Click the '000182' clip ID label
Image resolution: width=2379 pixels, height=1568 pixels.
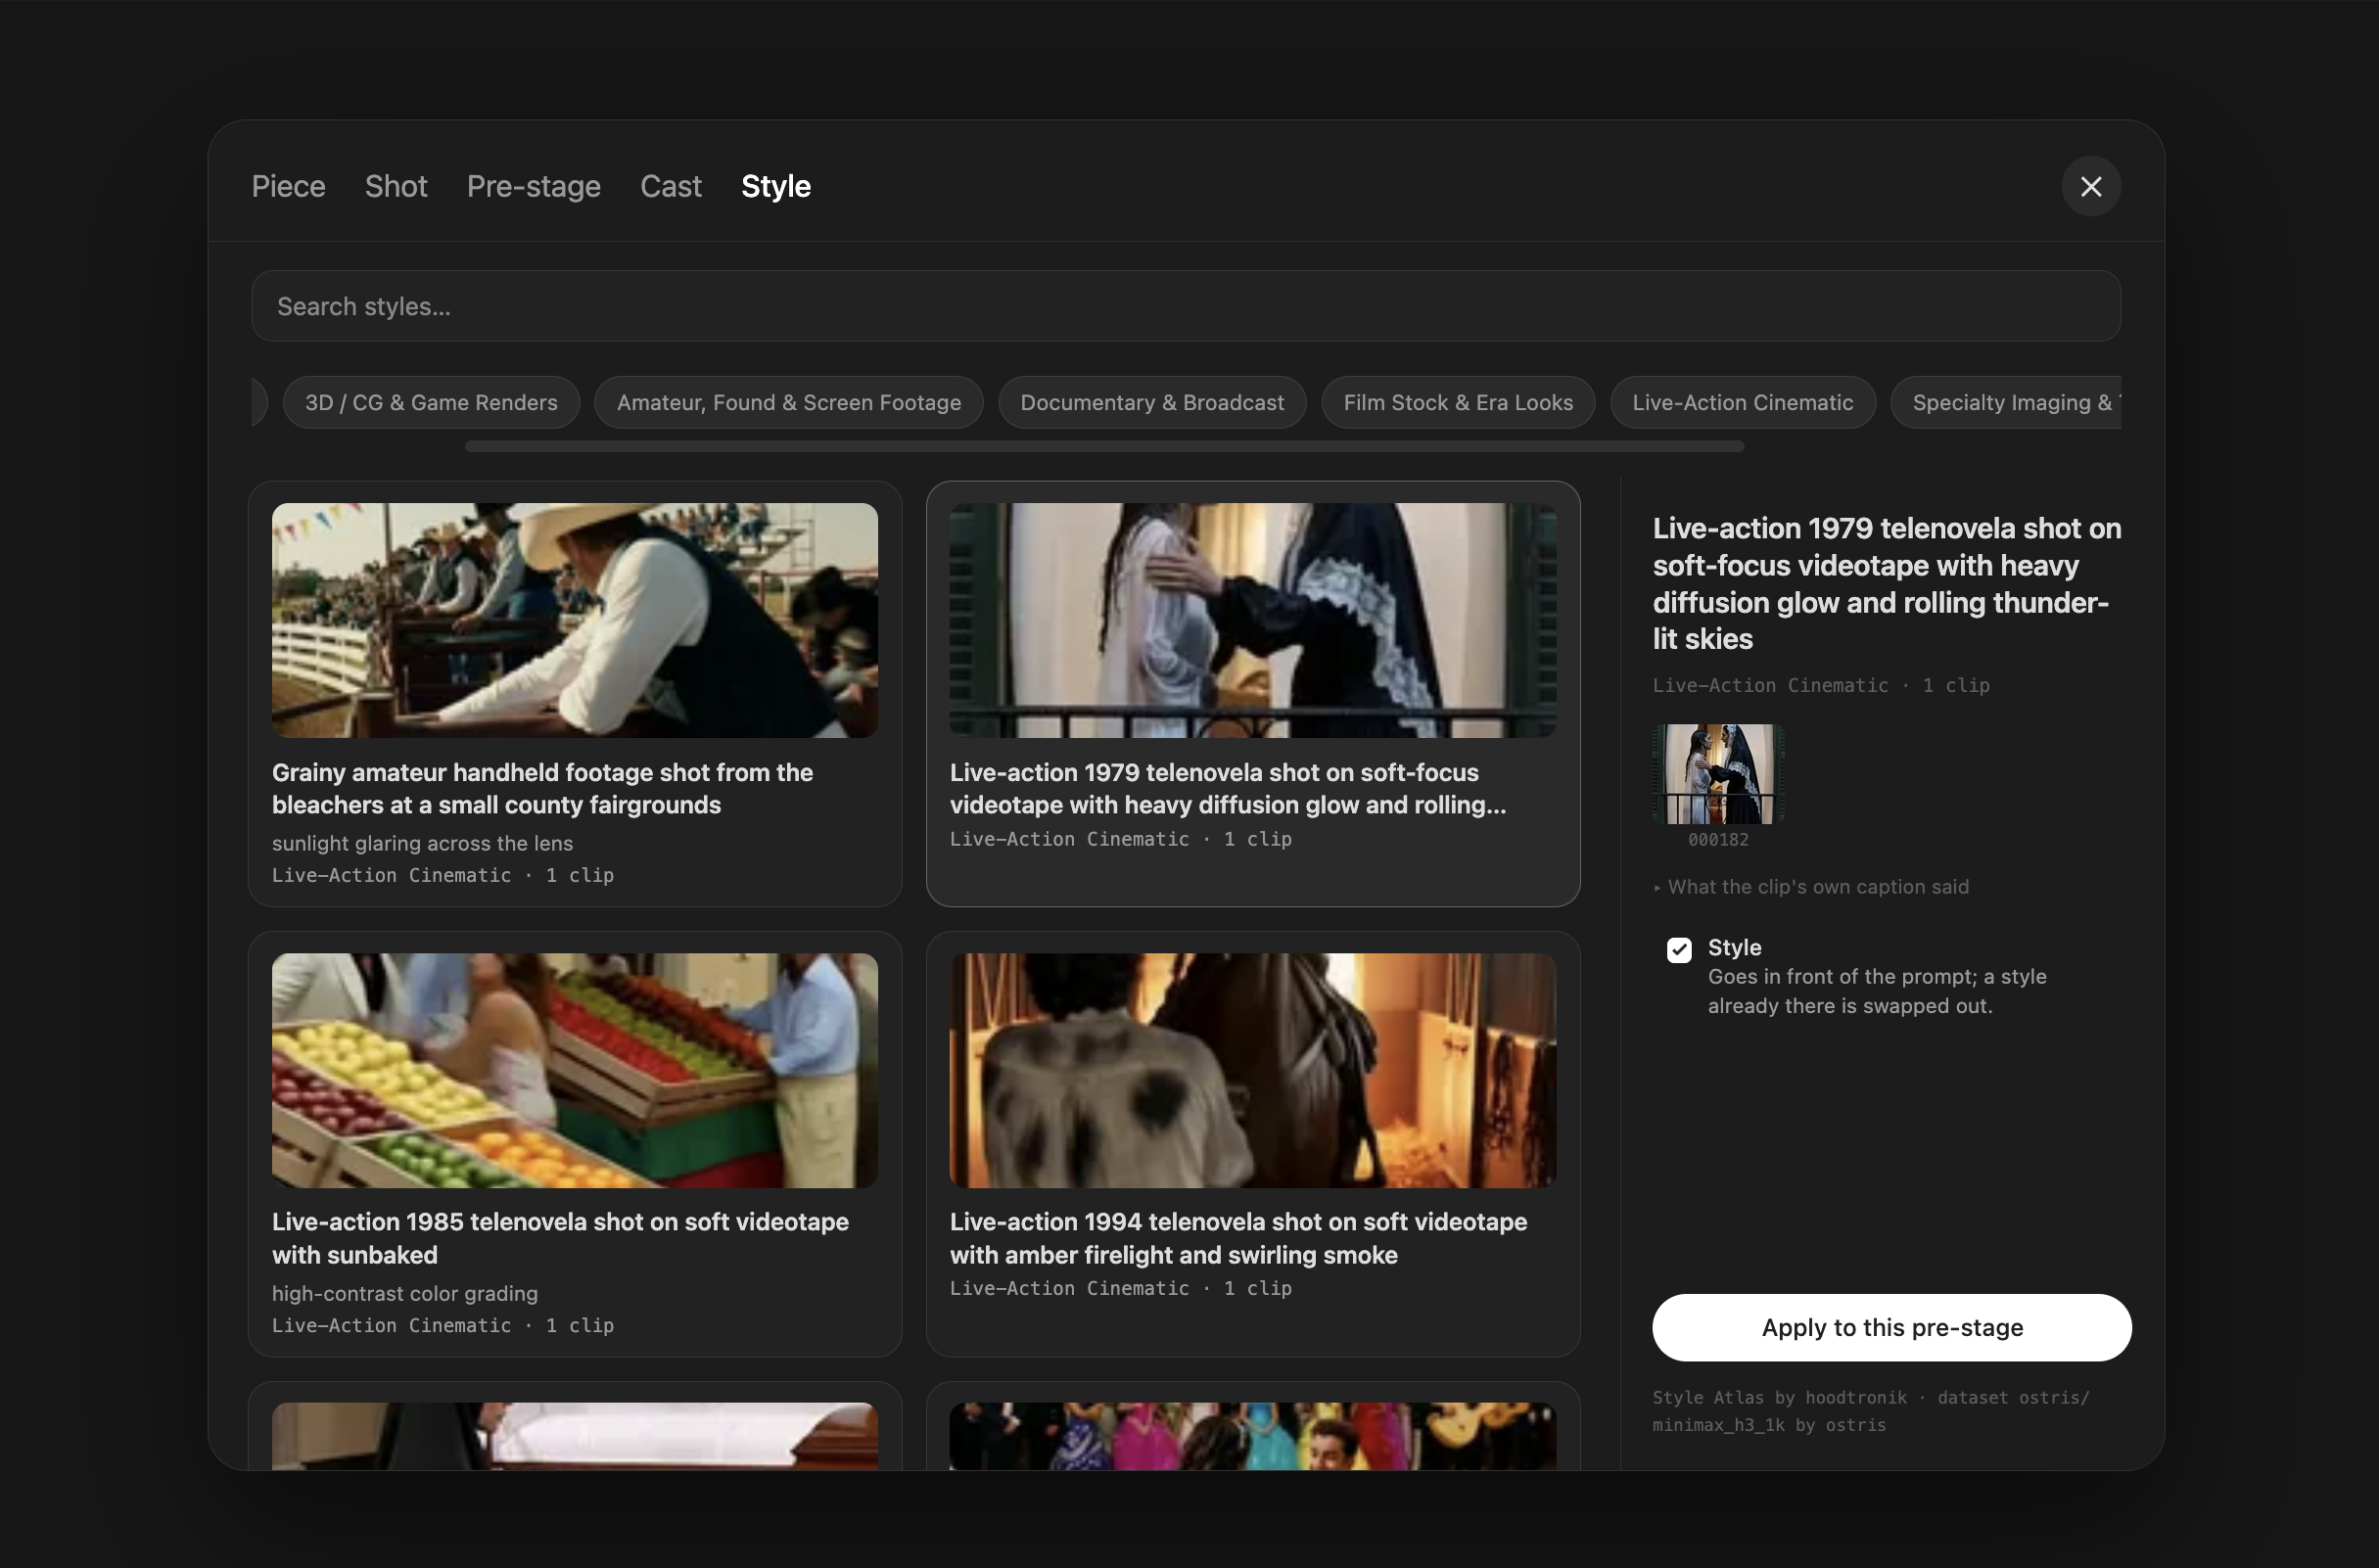1718,840
